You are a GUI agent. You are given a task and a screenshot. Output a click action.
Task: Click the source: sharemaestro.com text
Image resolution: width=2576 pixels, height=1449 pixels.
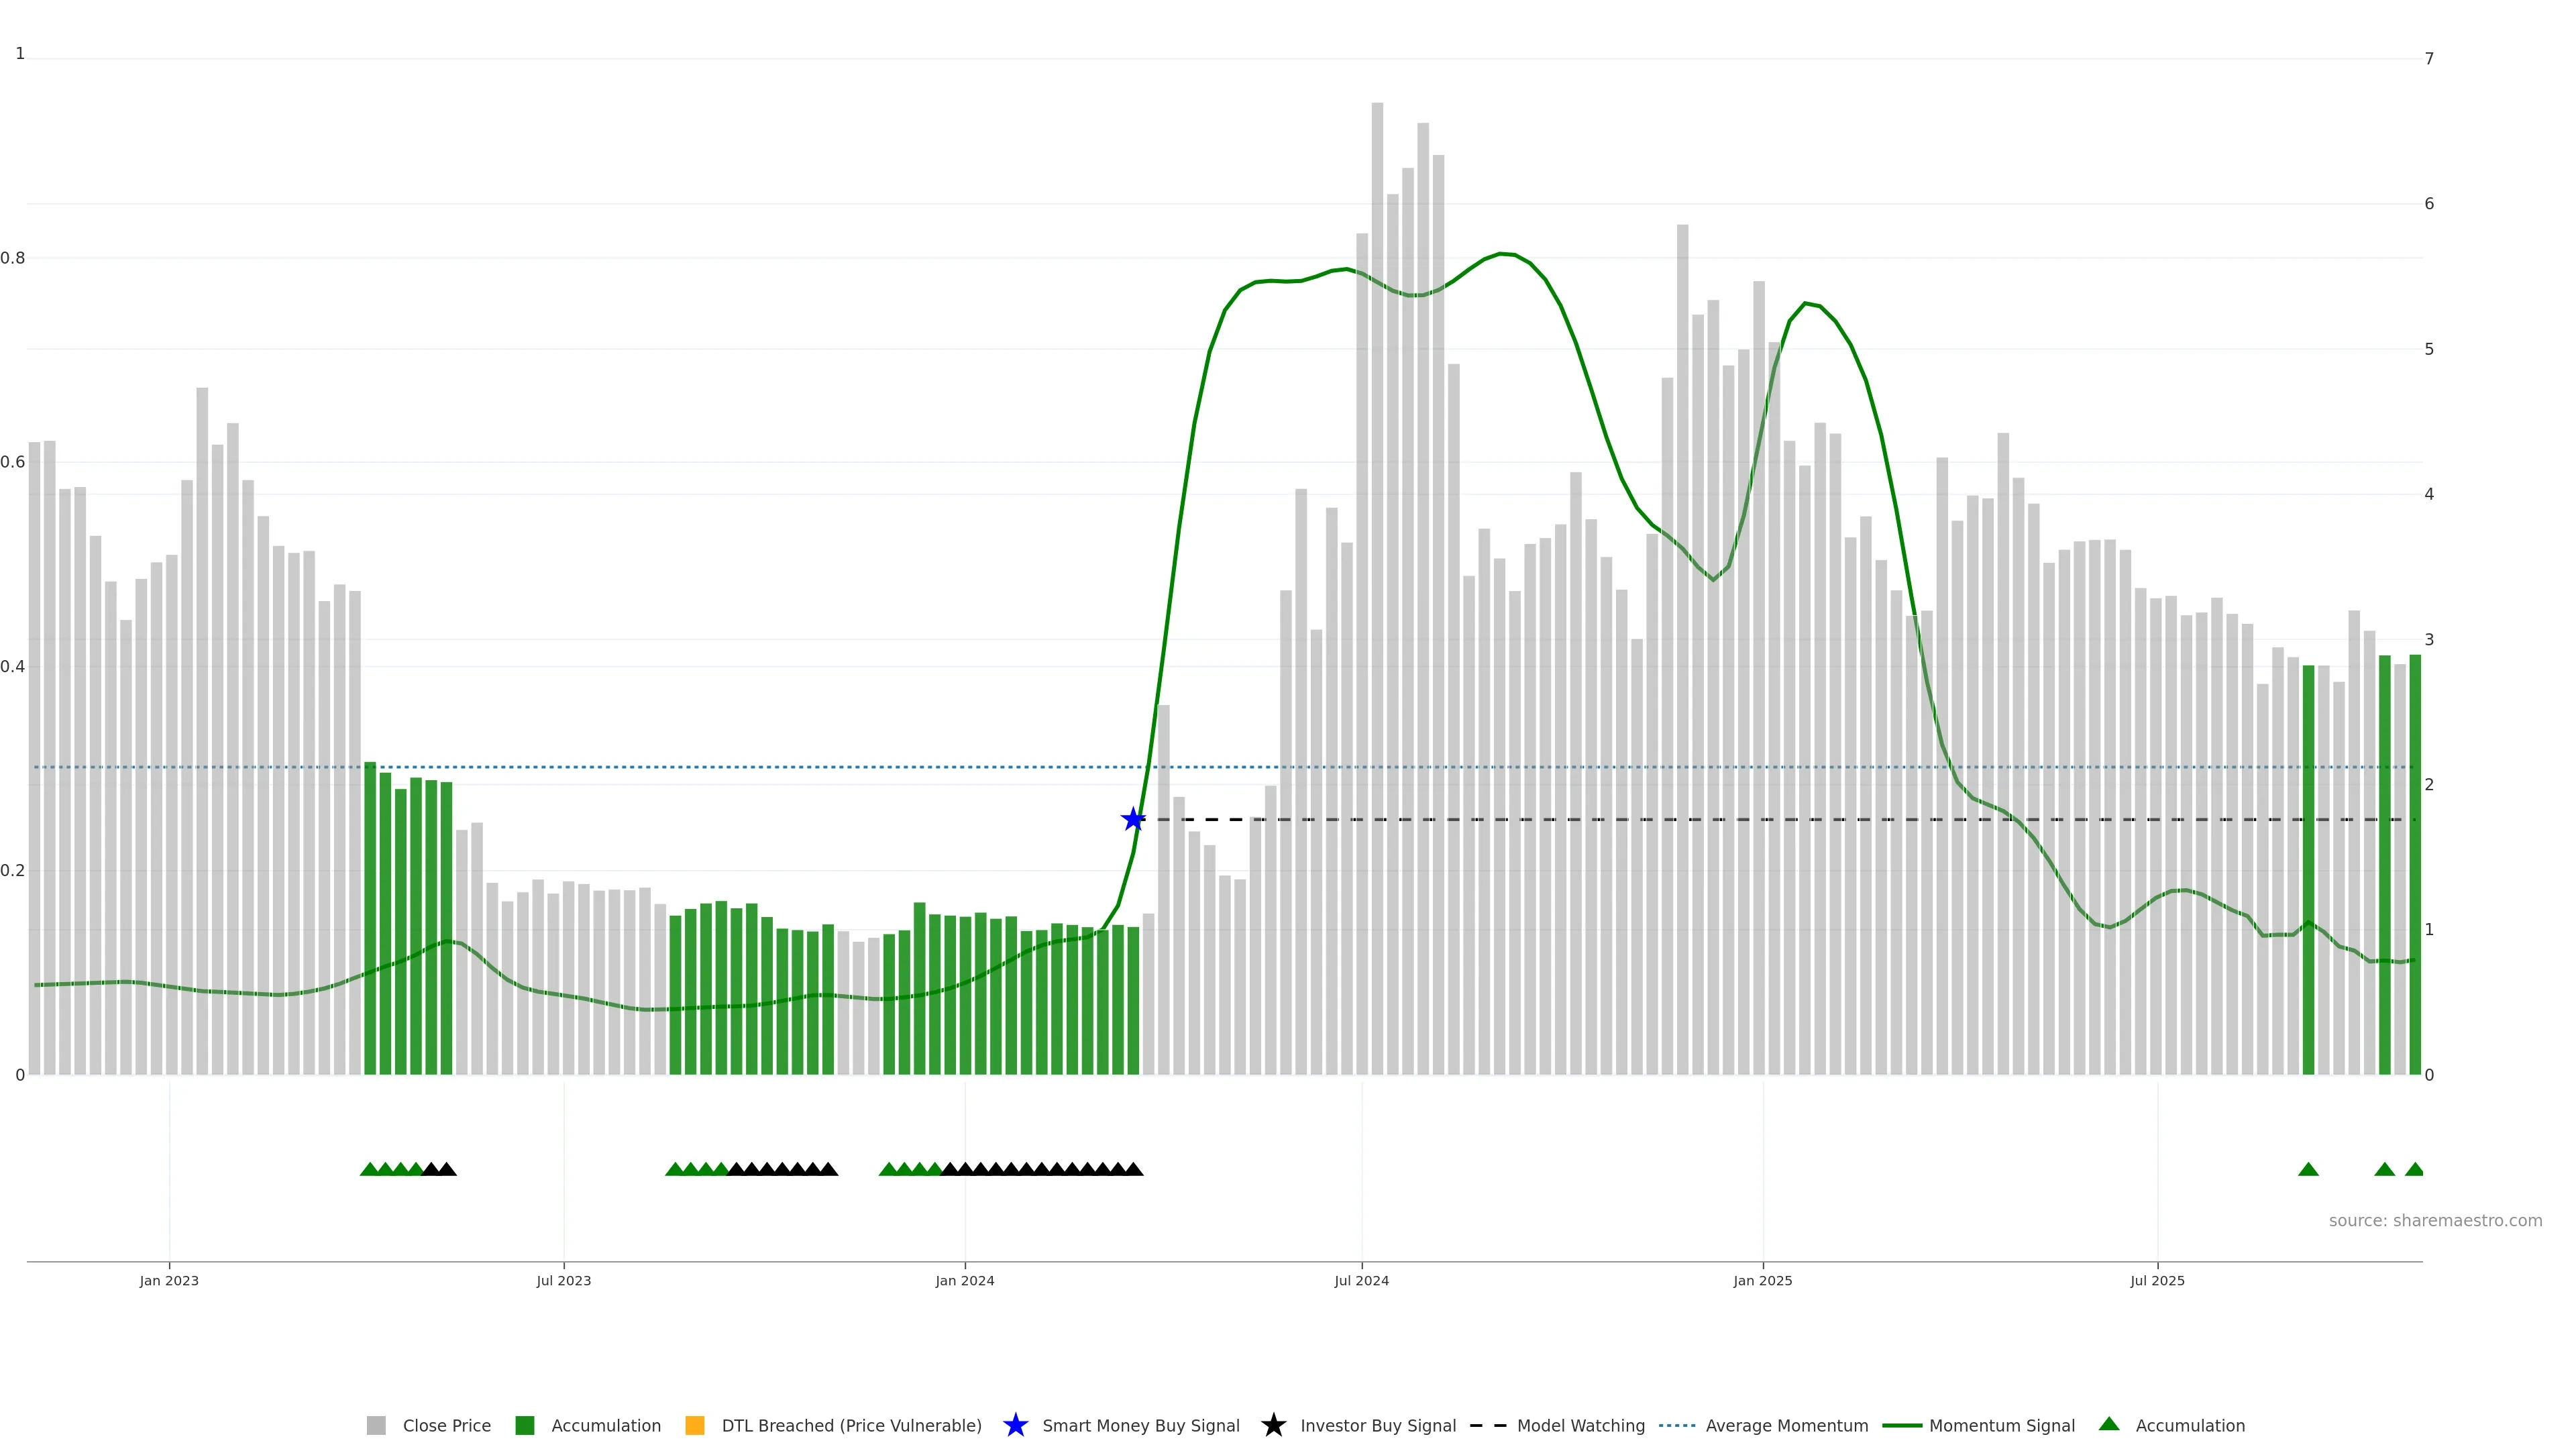click(2435, 1221)
